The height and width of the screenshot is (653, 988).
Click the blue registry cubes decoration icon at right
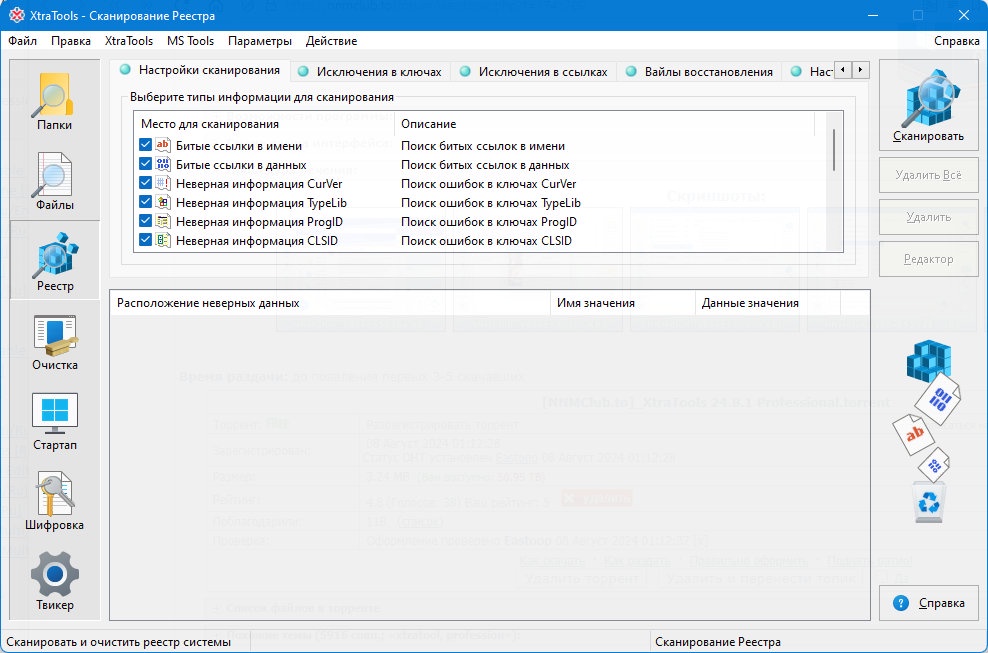[929, 361]
